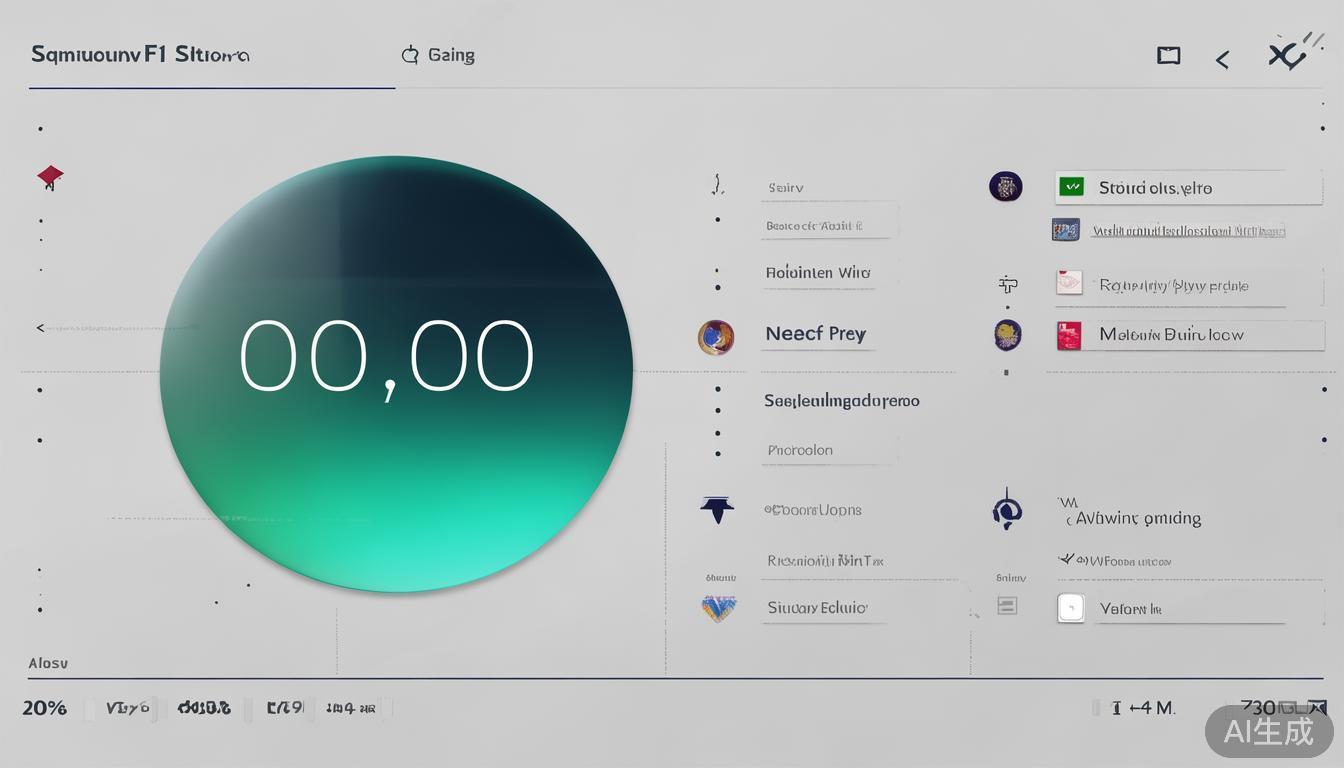
Task: Click the back chevron in the top bar
Action: (x=1222, y=60)
